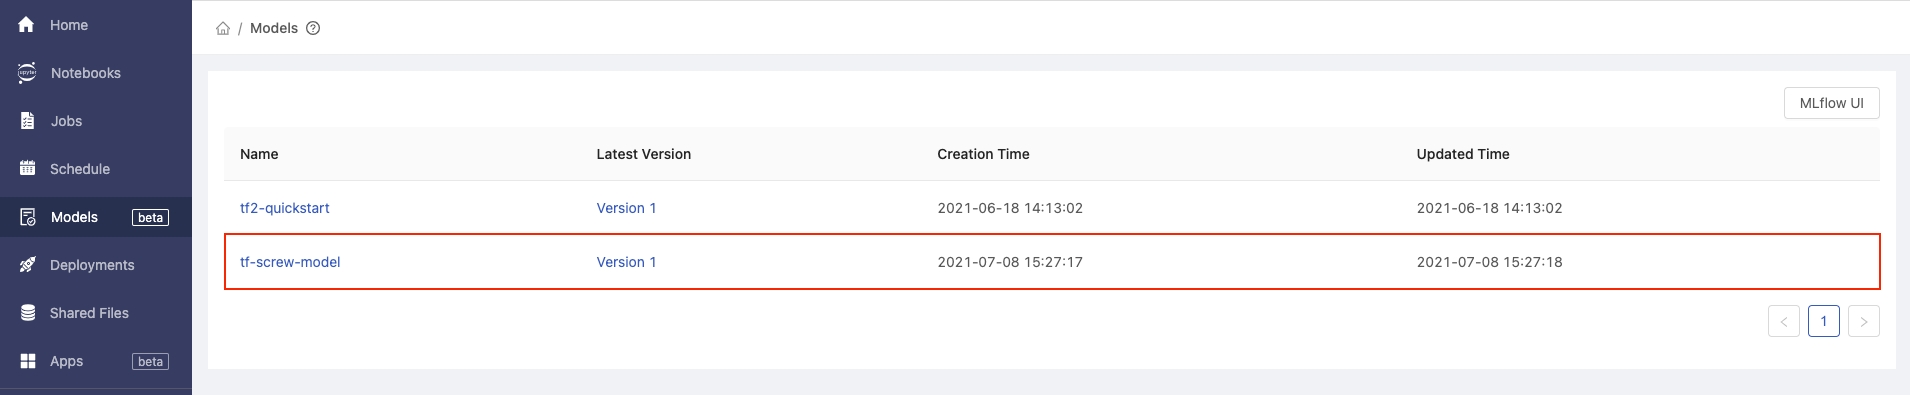Open the tf2-quickstart model link

(x=285, y=208)
